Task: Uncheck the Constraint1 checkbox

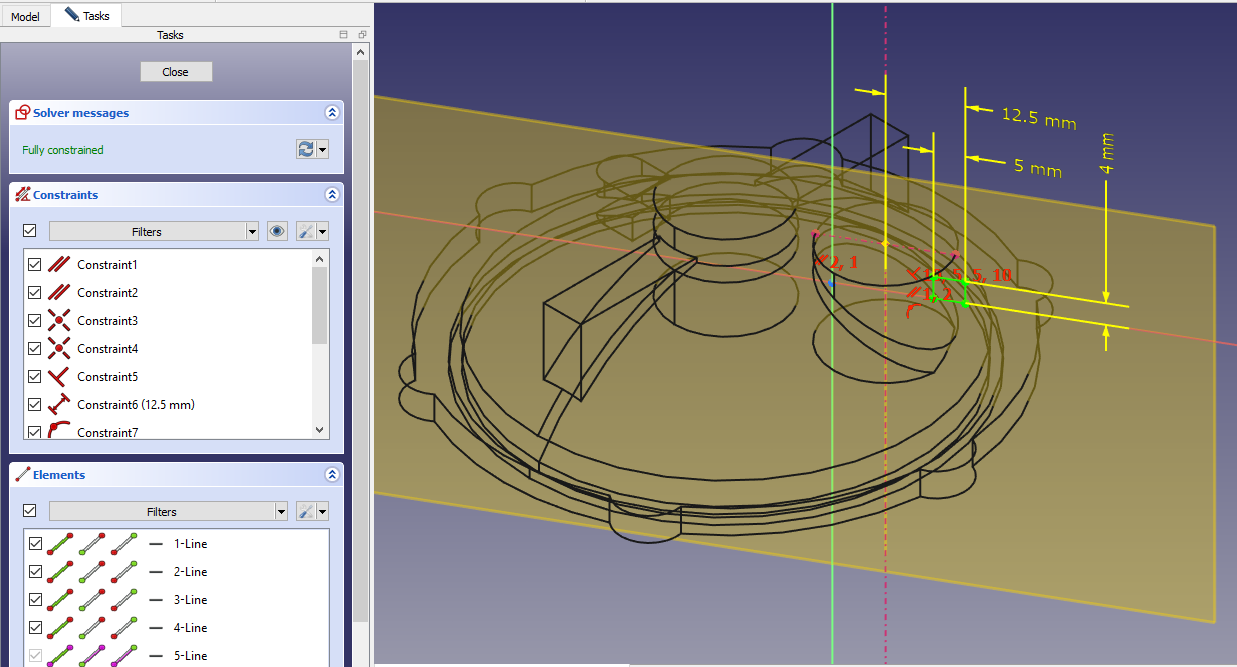Action: 35,265
